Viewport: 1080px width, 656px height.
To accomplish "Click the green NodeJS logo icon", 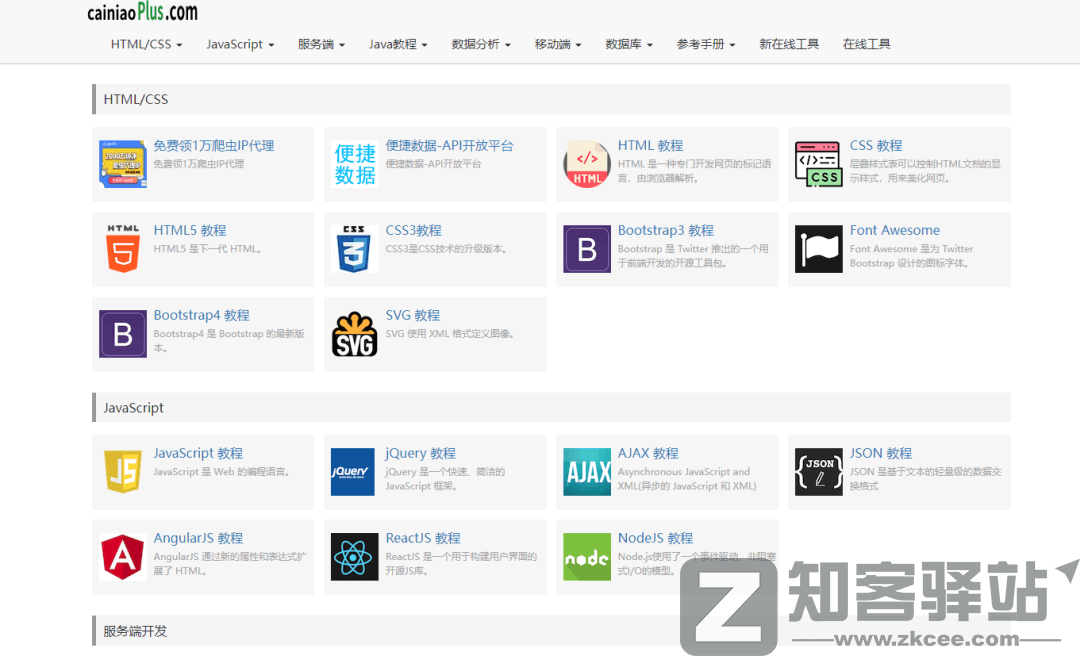I will [x=586, y=557].
